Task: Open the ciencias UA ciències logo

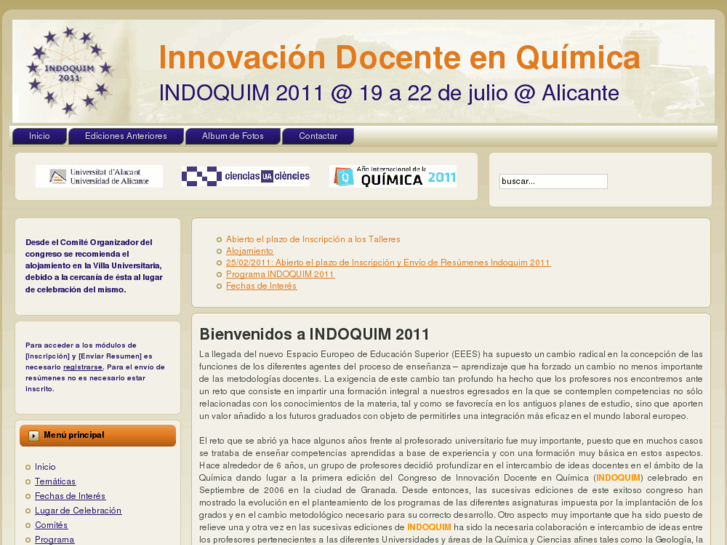Action: point(246,176)
